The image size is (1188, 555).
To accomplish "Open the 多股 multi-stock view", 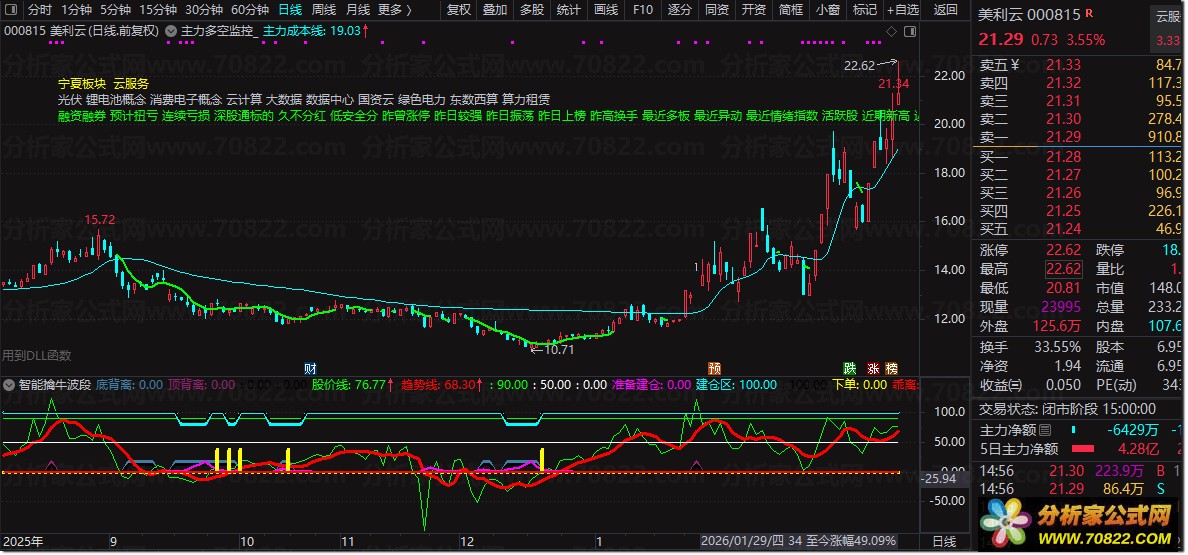I will pyautogui.click(x=532, y=10).
